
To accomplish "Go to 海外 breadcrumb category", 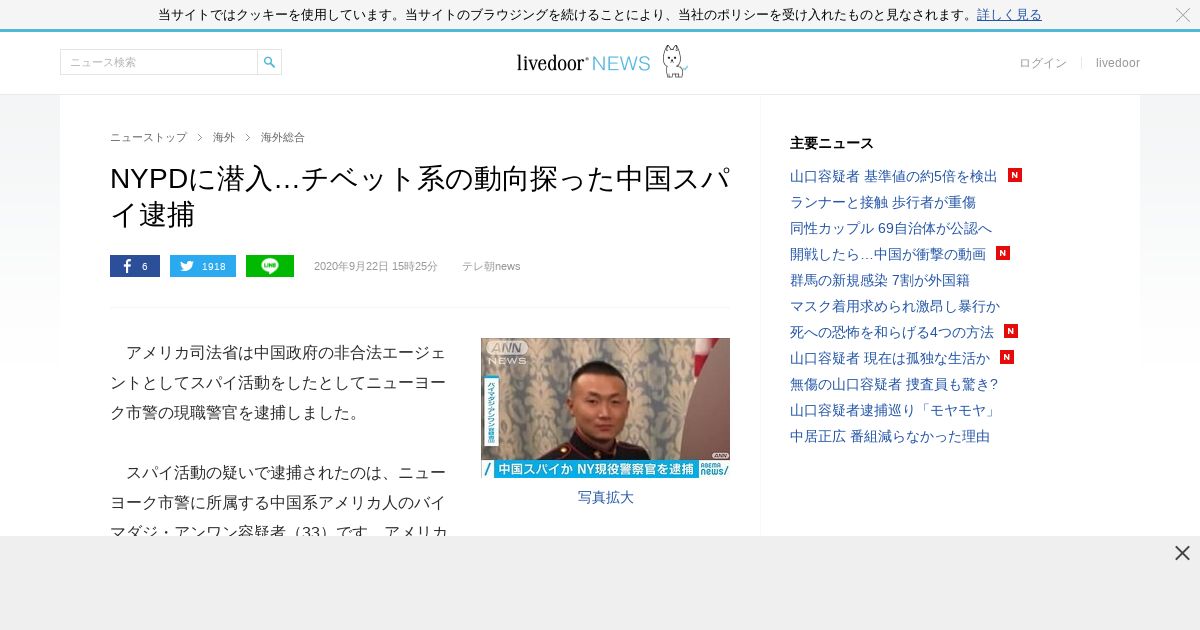I will click(x=224, y=137).
